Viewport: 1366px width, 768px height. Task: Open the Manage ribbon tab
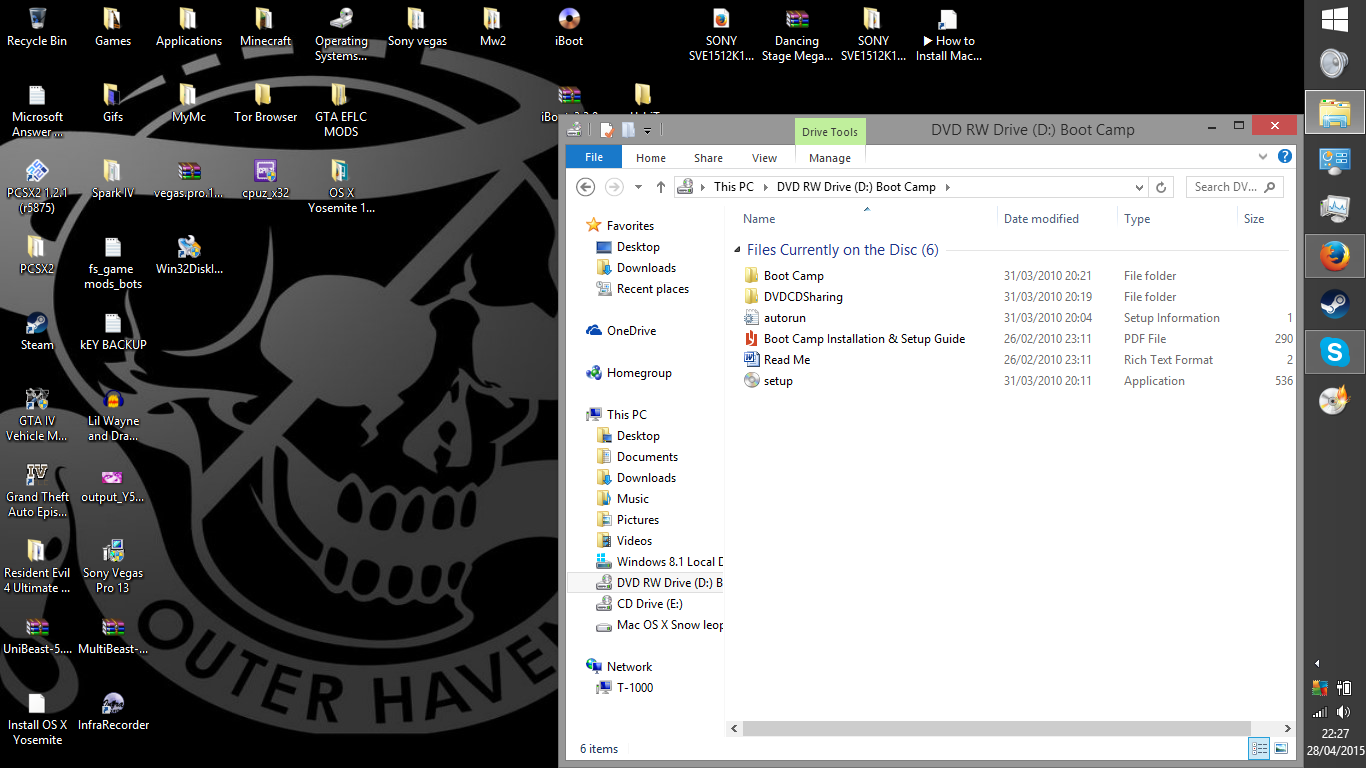tap(830, 158)
